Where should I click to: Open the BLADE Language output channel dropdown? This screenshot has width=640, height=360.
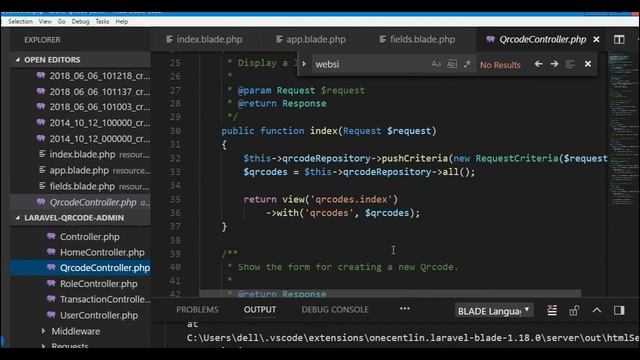(x=494, y=311)
